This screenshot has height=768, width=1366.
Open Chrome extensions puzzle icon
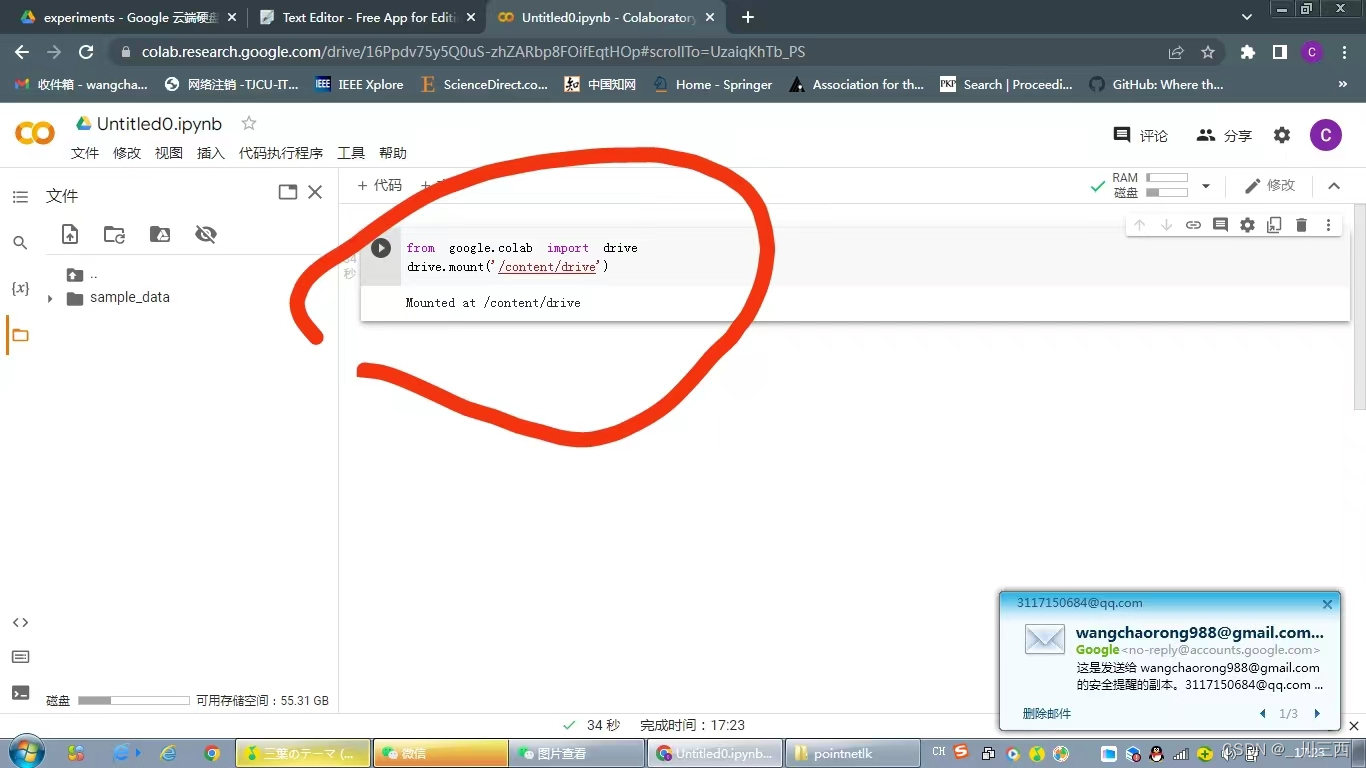coord(1247,52)
